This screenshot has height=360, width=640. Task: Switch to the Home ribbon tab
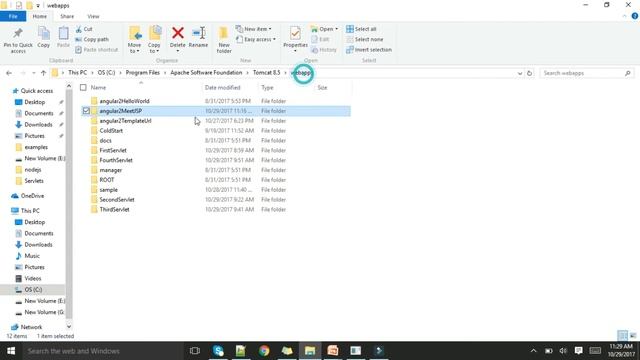(40, 16)
